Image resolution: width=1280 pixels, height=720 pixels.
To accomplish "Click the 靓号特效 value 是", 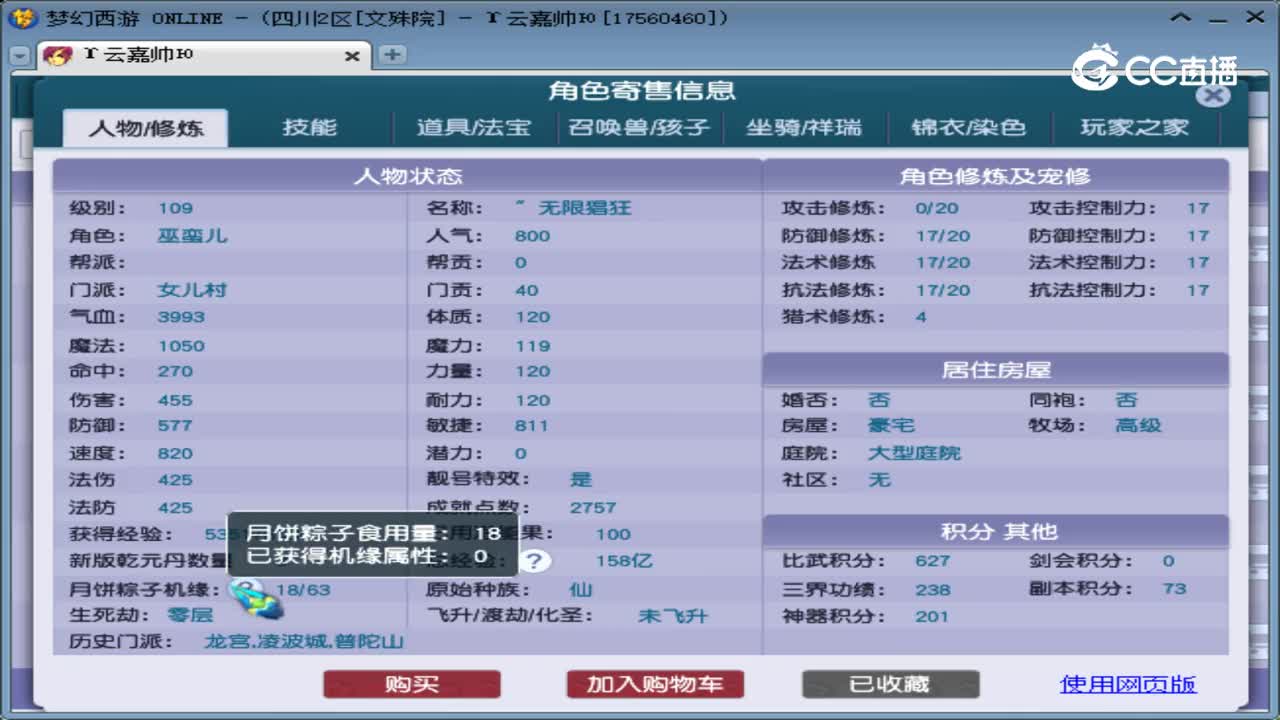I will tap(581, 480).
